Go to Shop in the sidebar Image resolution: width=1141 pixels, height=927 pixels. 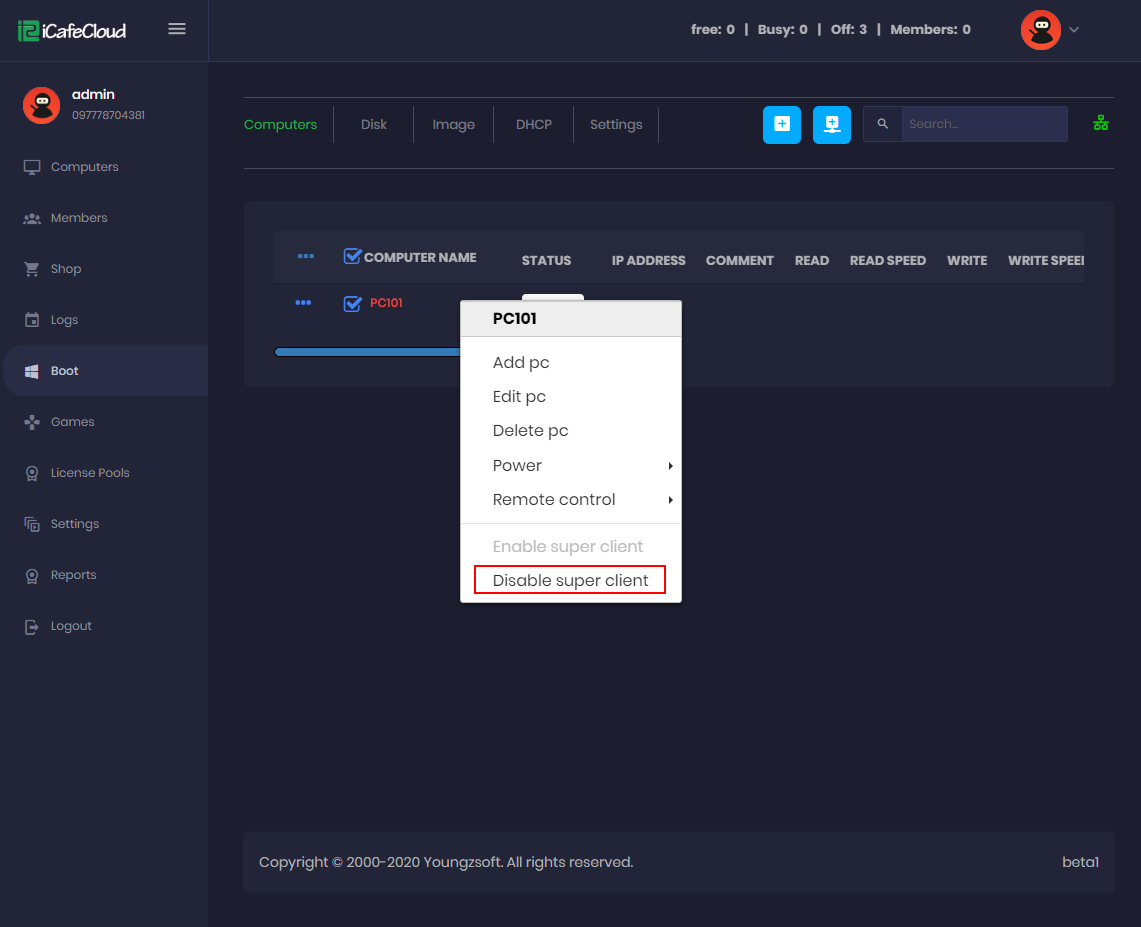(66, 269)
